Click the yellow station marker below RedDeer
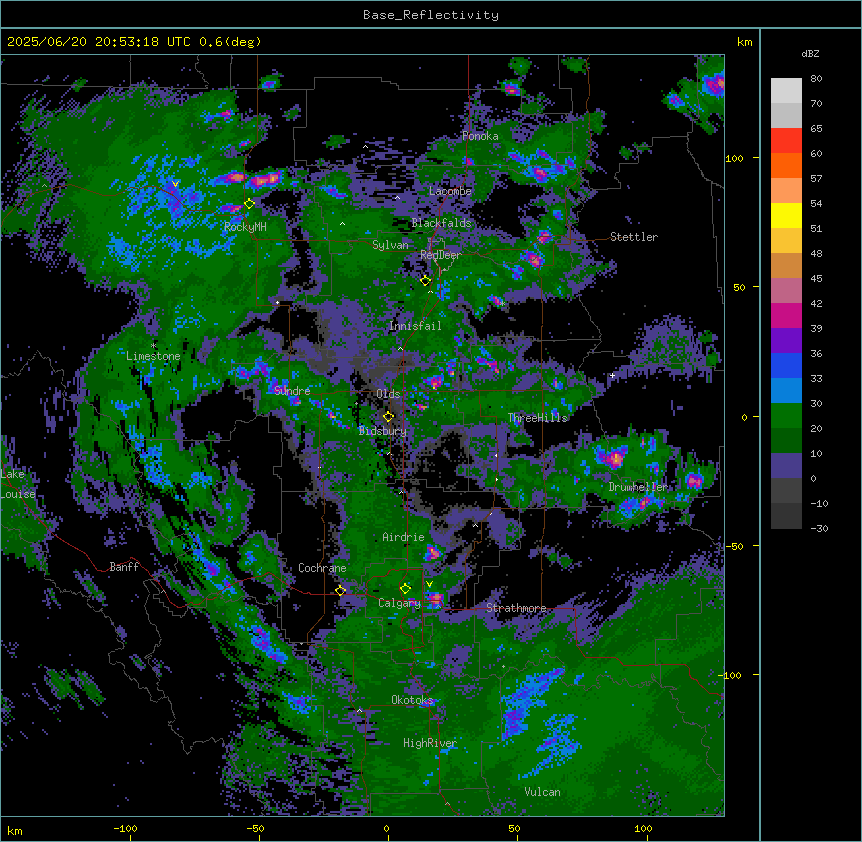This screenshot has height=842, width=862. [x=426, y=281]
